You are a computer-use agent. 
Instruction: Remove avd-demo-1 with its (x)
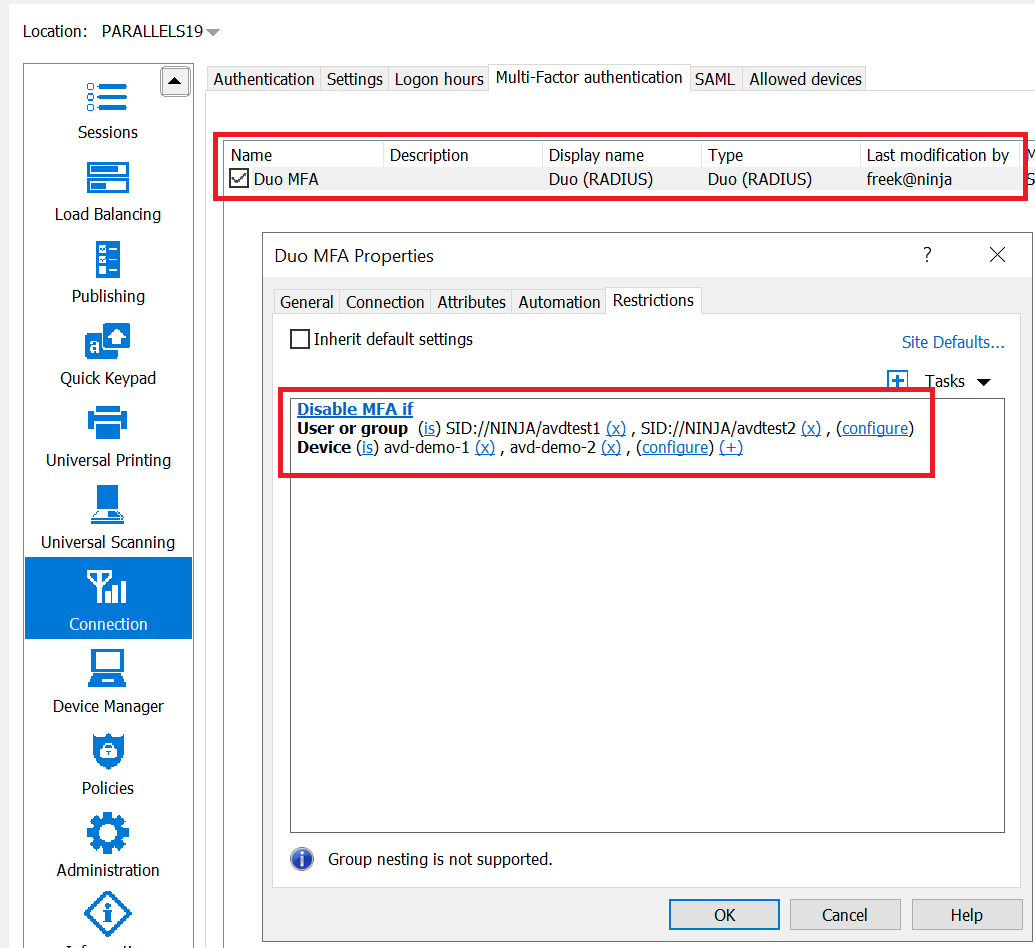pos(484,448)
